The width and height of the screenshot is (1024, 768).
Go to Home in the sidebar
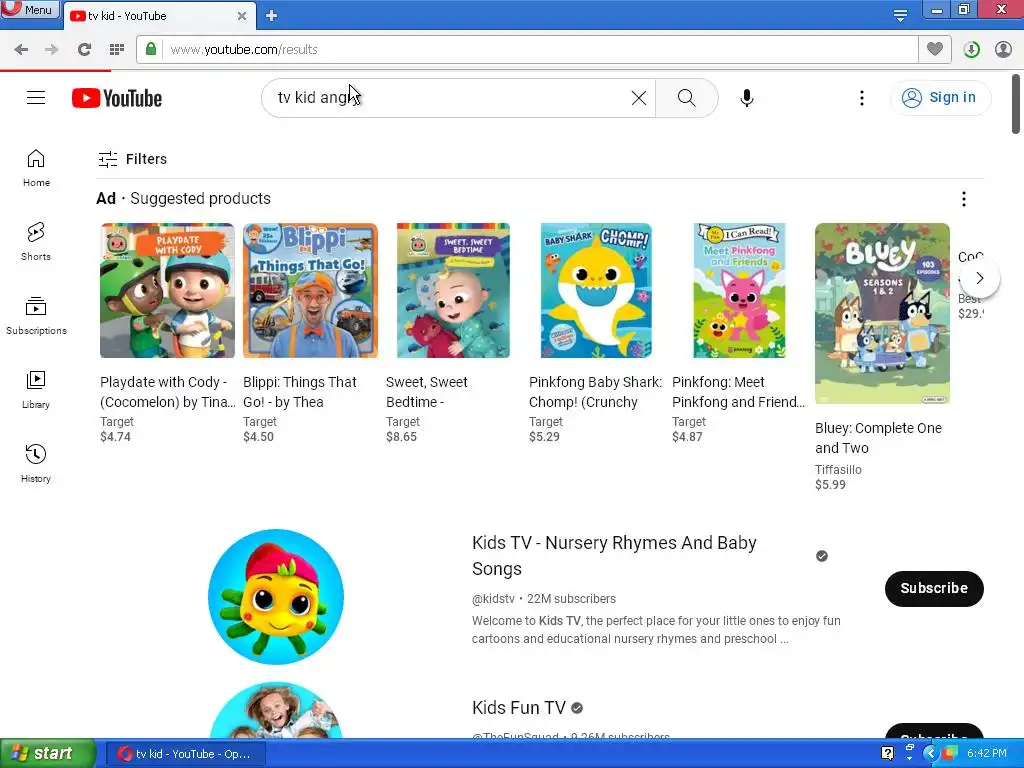pos(36,168)
